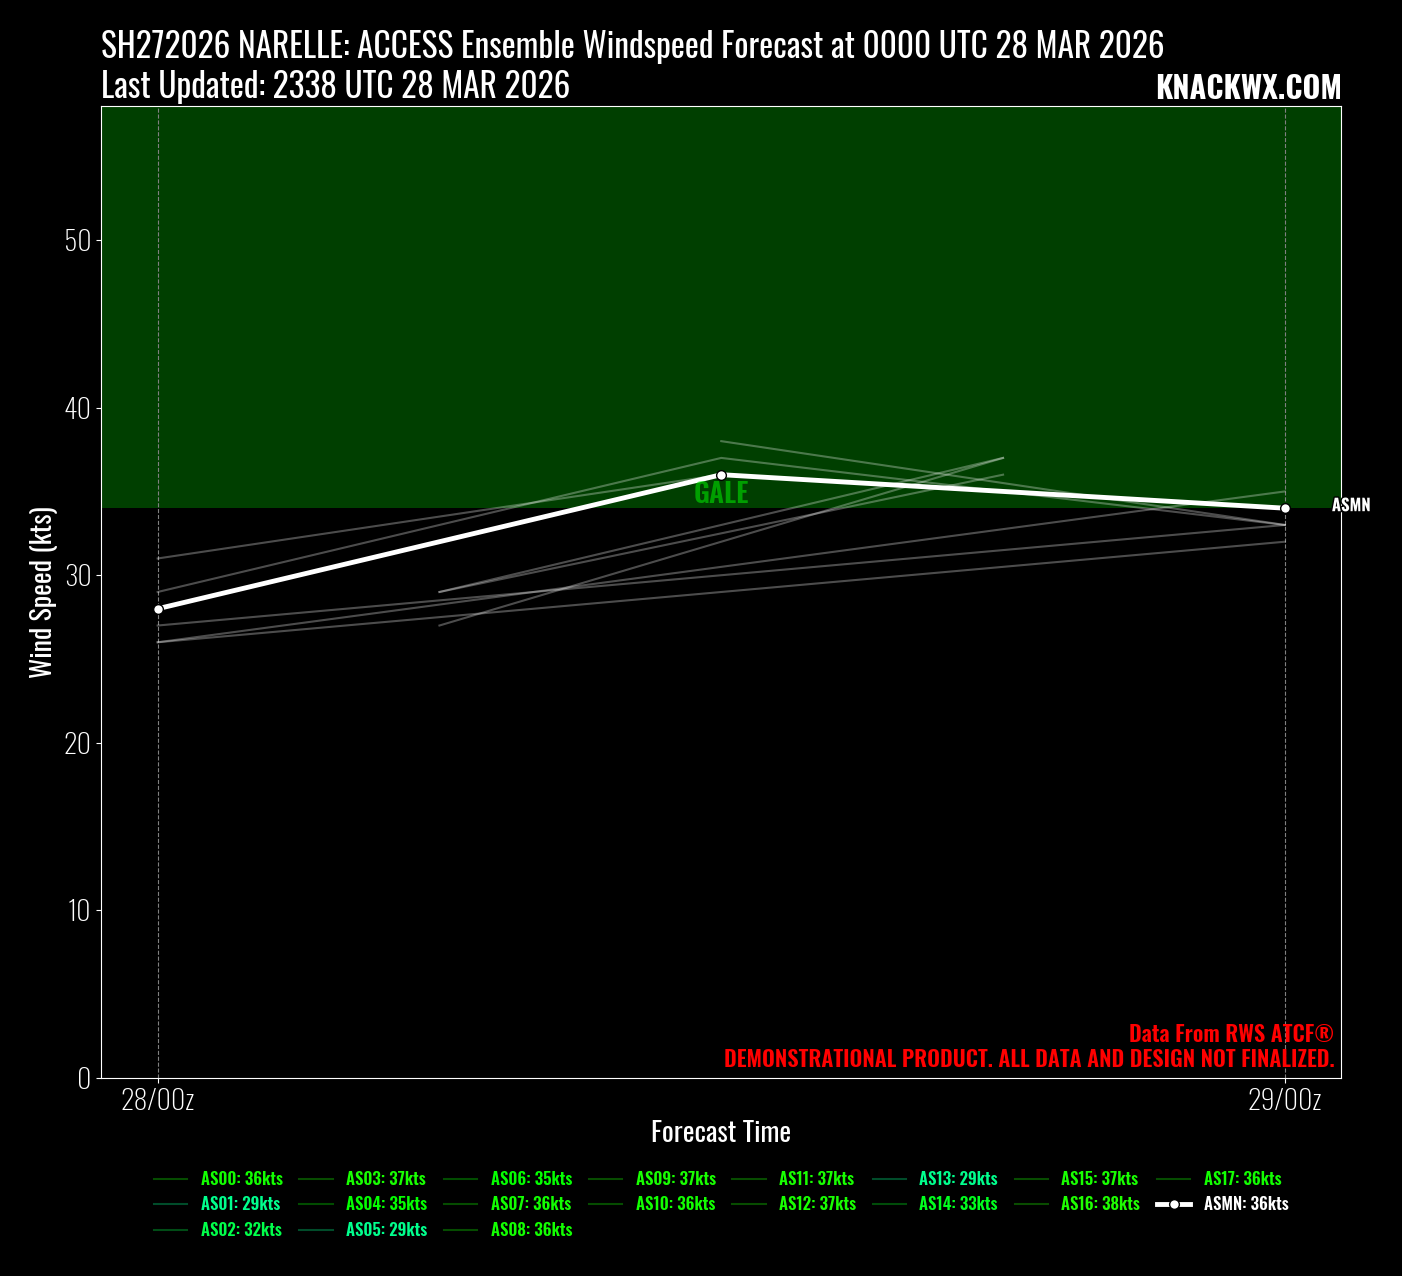Click the ASMN label right of the chart
The height and width of the screenshot is (1276, 1402).
1351,506
